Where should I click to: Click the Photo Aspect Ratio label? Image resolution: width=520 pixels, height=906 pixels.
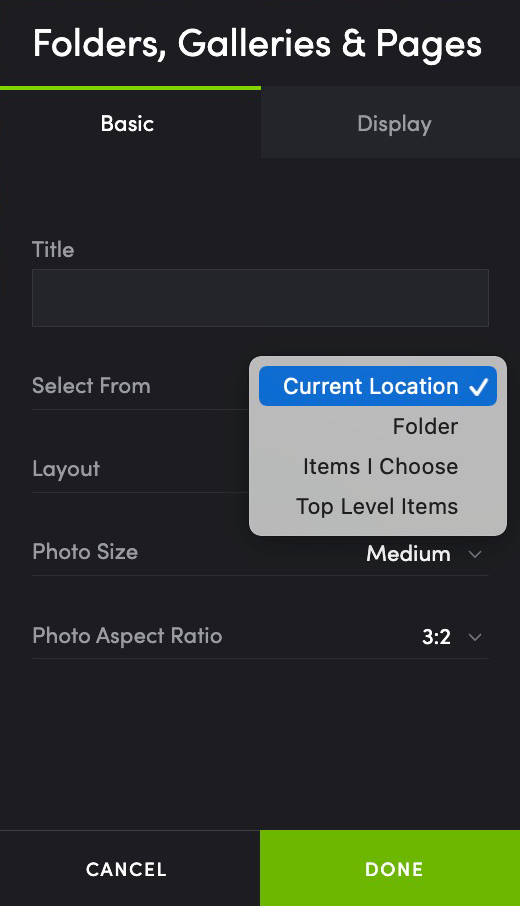127,636
